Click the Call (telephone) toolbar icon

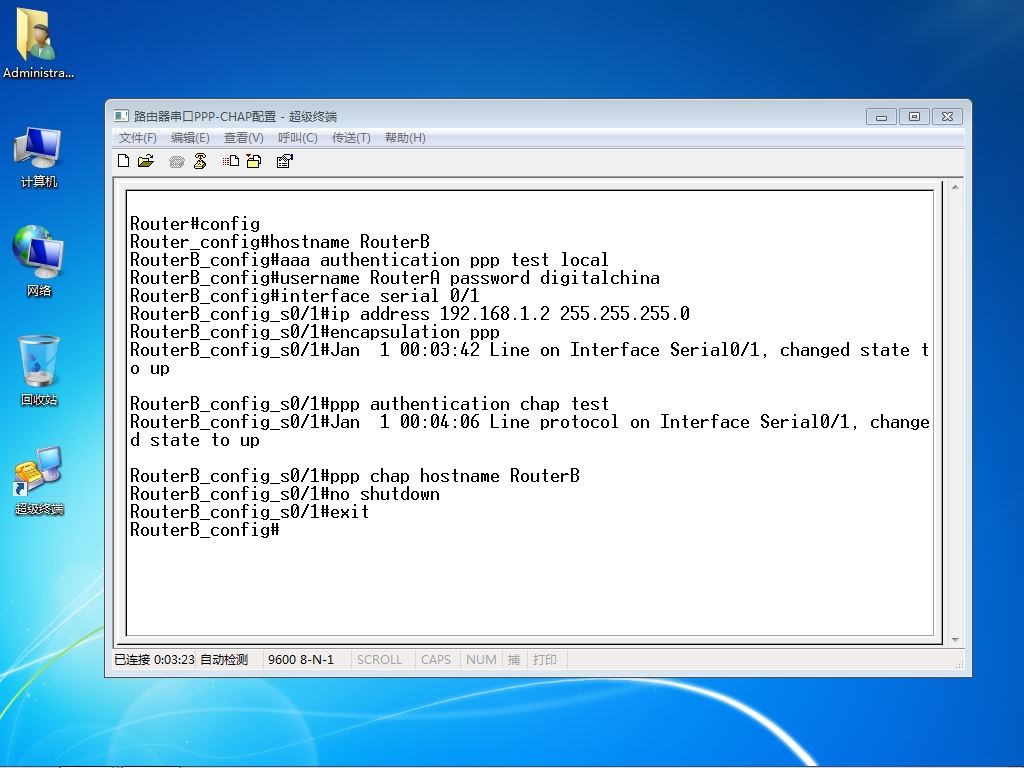point(176,161)
